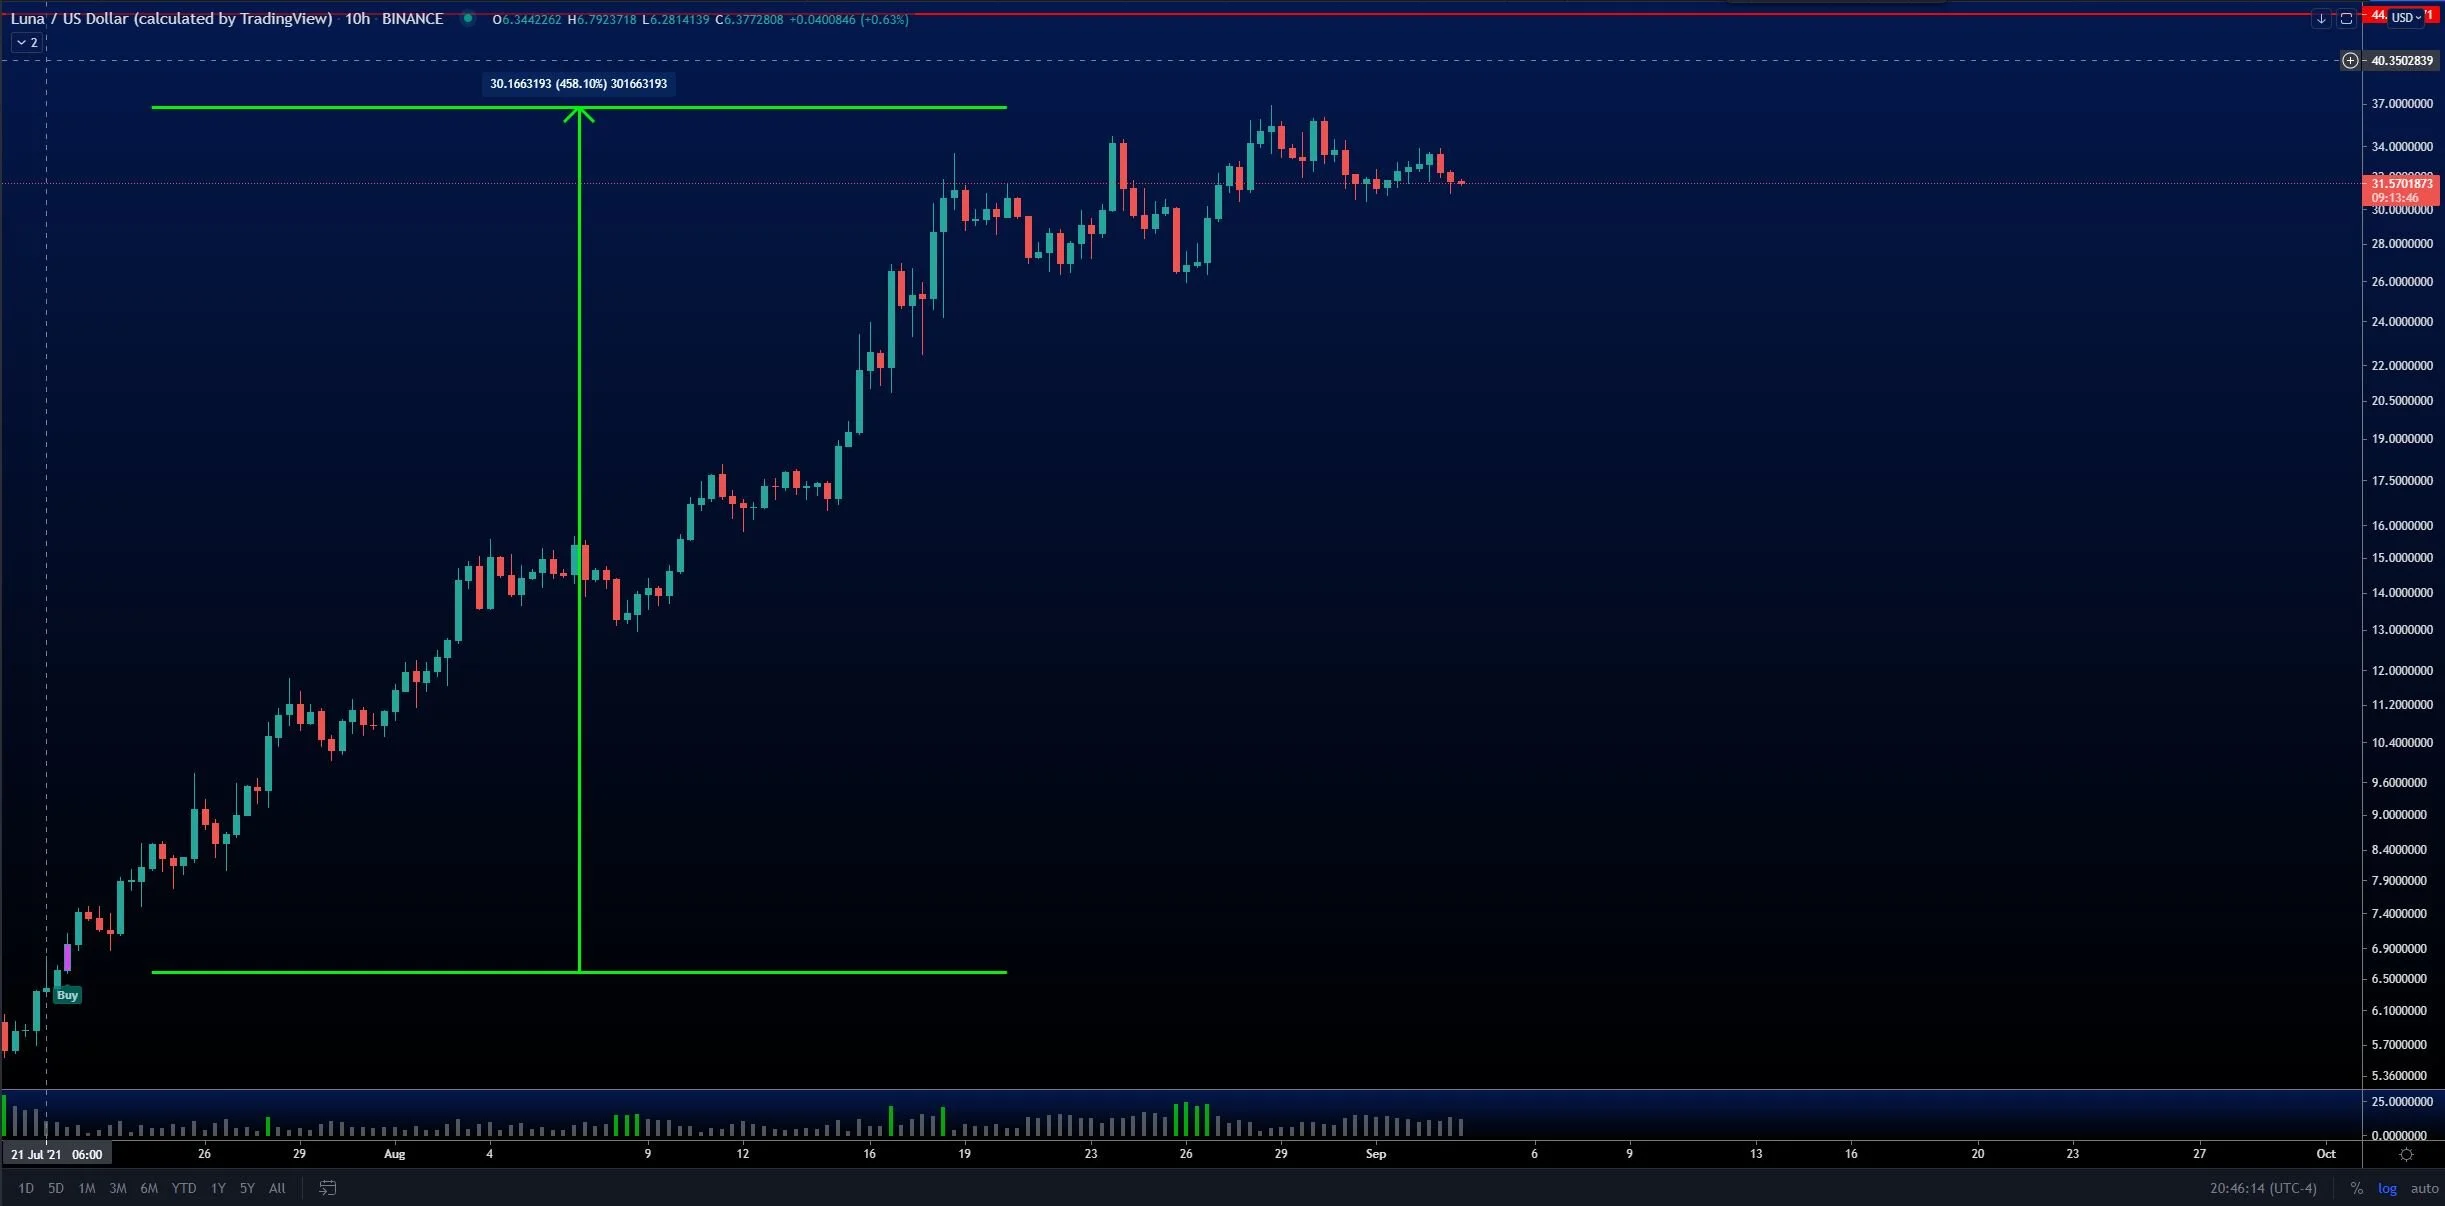2445x1206 pixels.
Task: Click the fullscreen frame icon
Action: (x=2346, y=19)
